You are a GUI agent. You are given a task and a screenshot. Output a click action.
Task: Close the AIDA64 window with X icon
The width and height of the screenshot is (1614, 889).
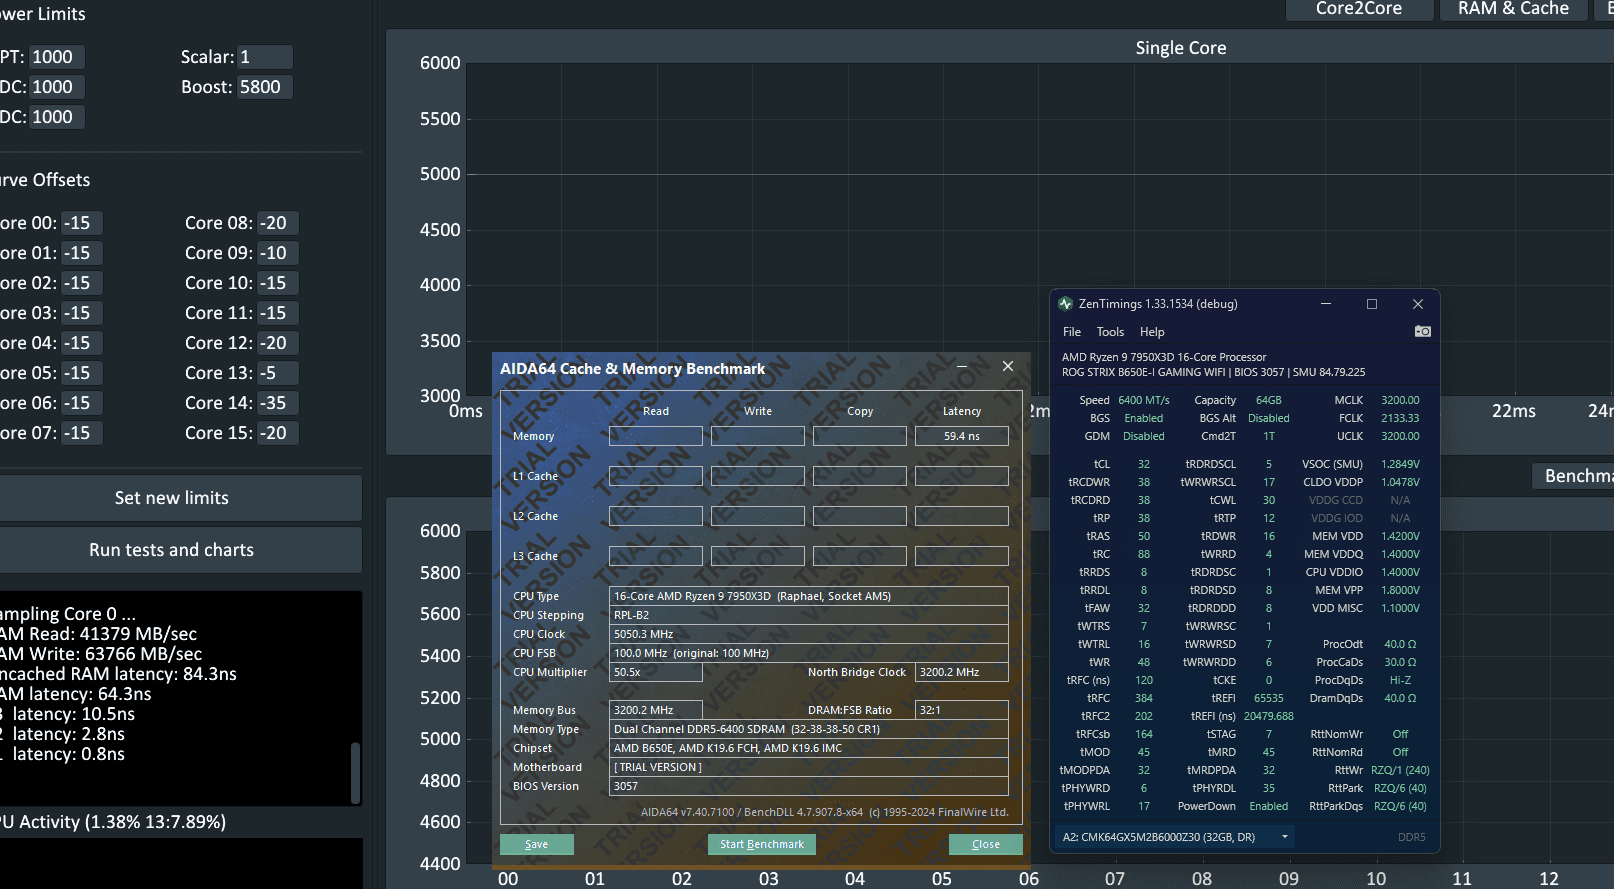pos(1008,367)
